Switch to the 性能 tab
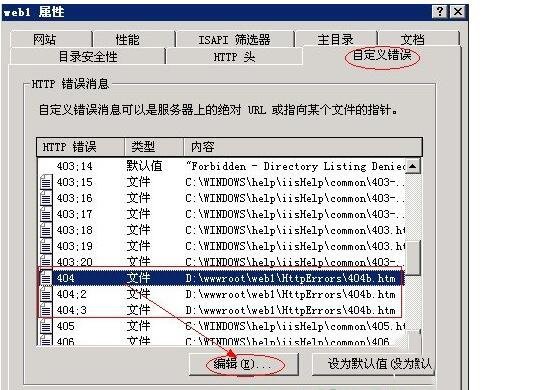This screenshot has height=390, width=546. pyautogui.click(x=134, y=39)
